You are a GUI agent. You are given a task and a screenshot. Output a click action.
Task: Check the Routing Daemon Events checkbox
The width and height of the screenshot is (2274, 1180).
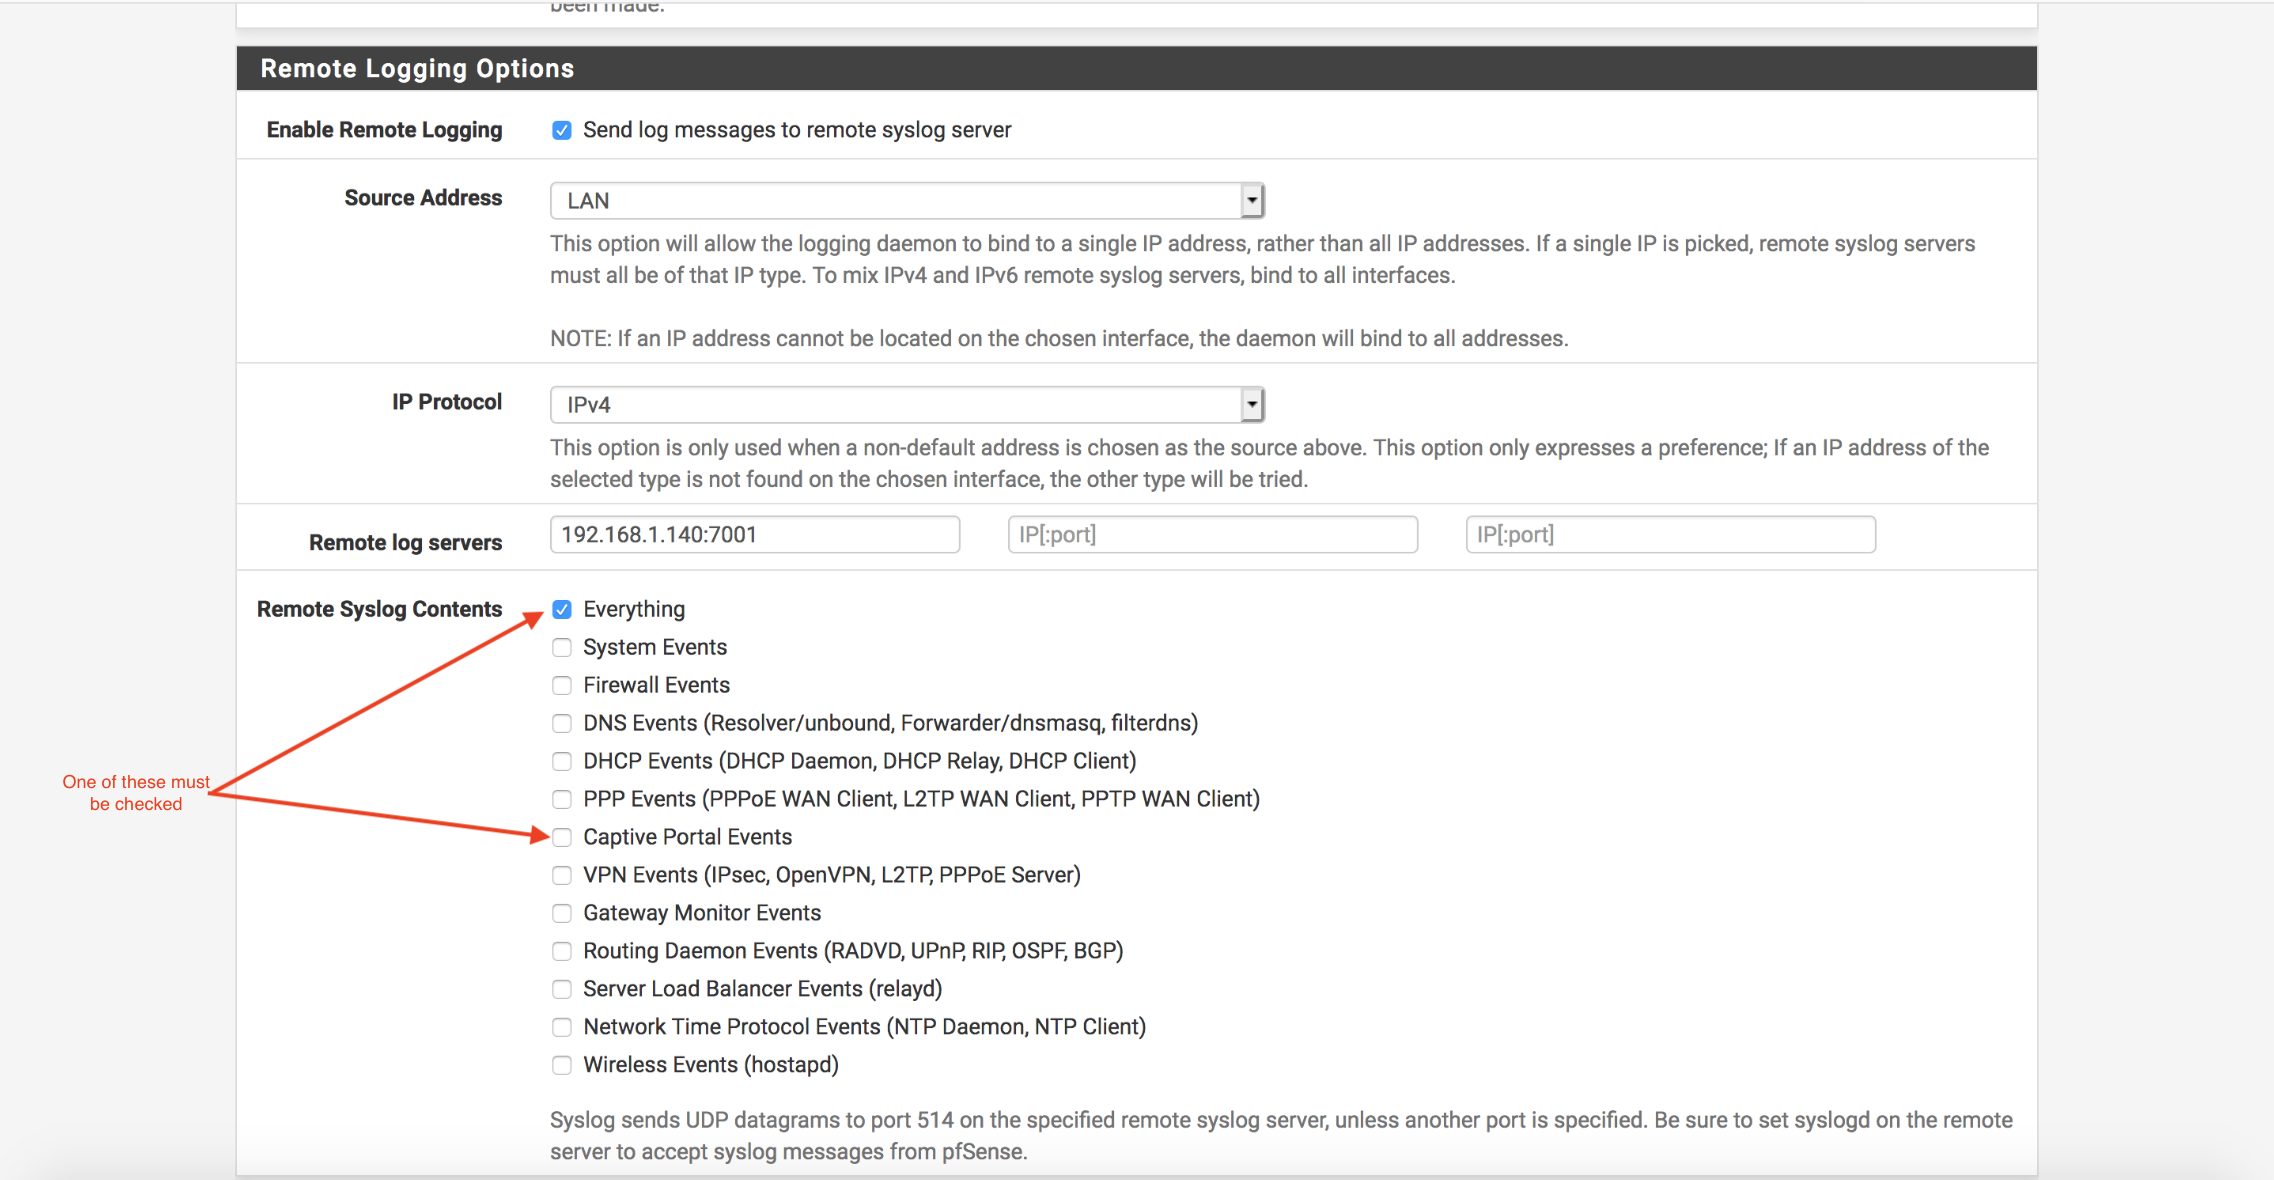(562, 951)
